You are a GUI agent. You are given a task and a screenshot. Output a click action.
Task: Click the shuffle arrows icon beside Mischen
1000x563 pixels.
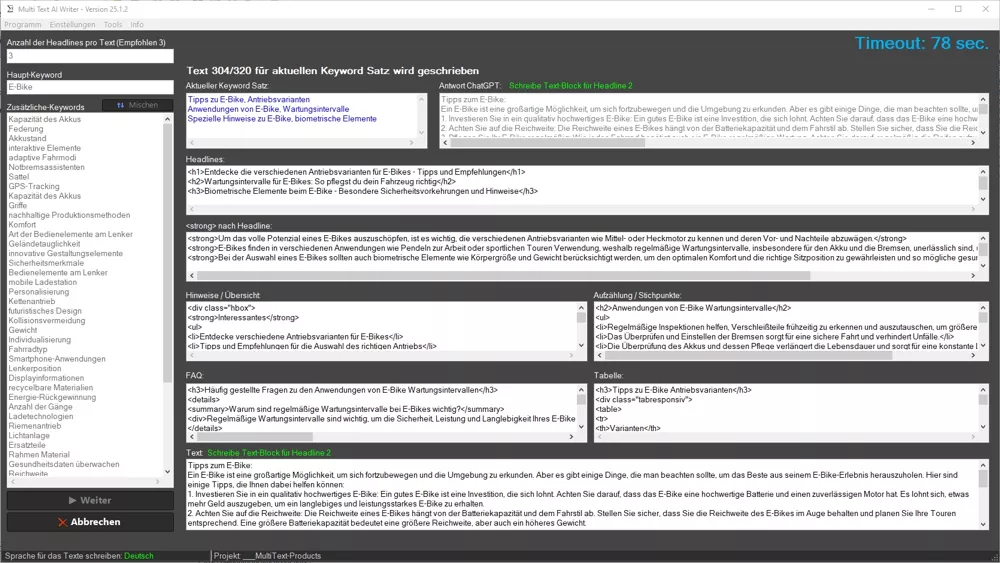pos(121,105)
